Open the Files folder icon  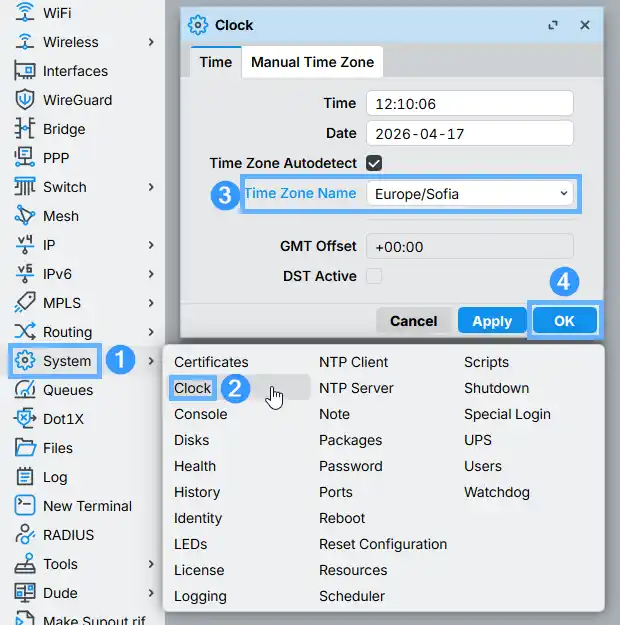point(25,448)
